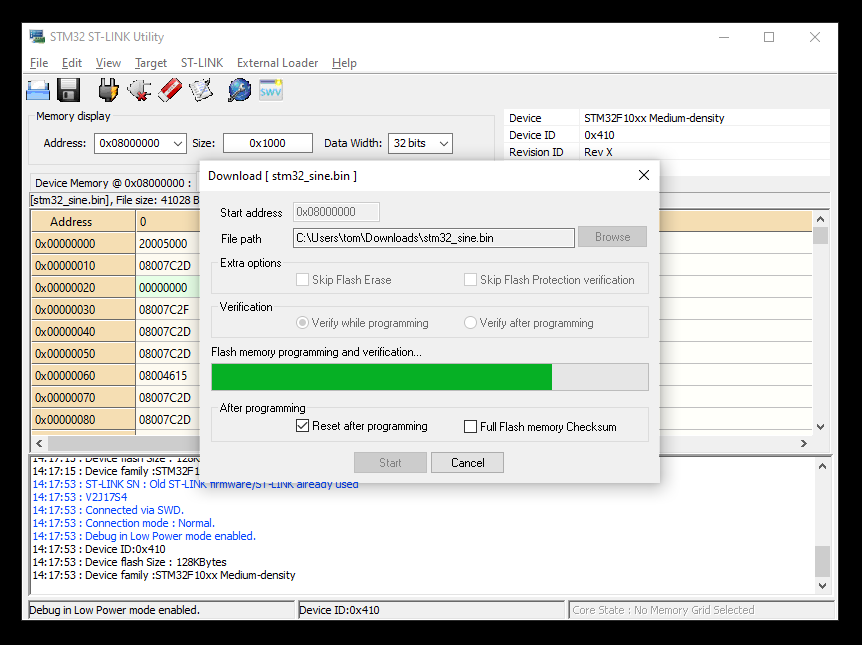Click Device ID value 0x410
The width and height of the screenshot is (862, 645).
point(599,135)
